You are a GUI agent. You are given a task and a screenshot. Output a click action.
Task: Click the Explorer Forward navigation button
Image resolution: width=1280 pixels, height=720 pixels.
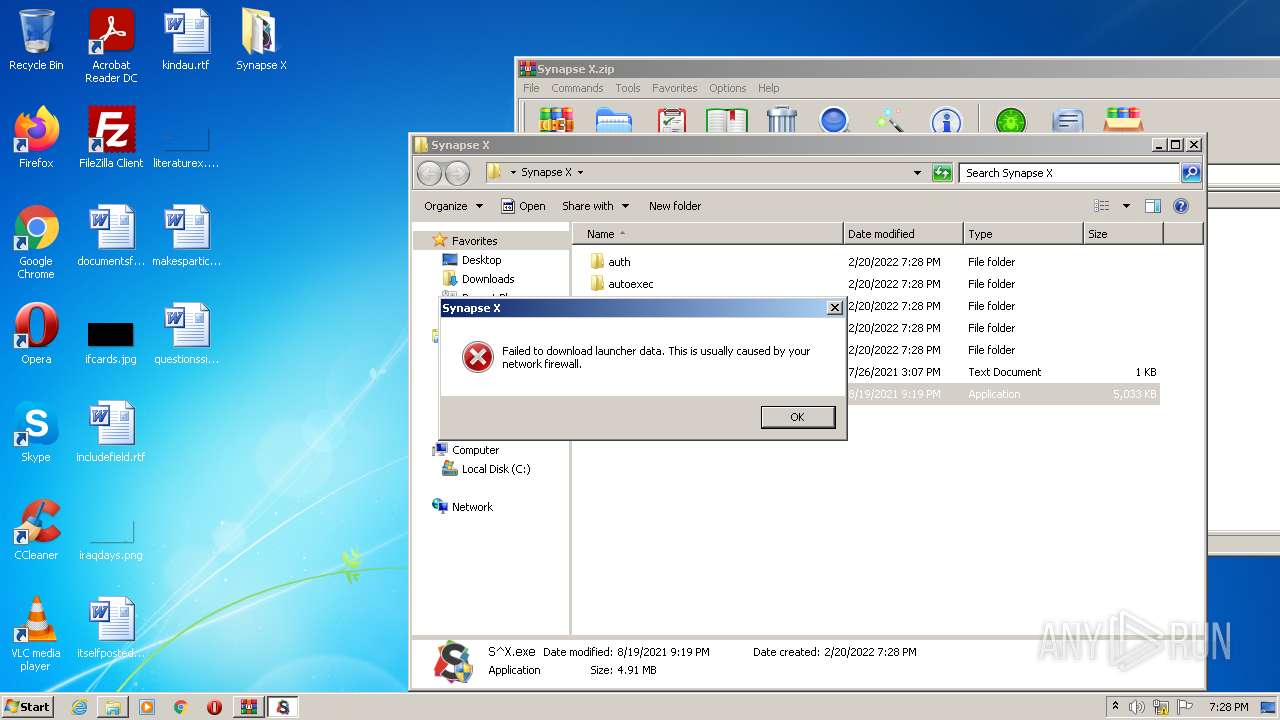coord(457,173)
